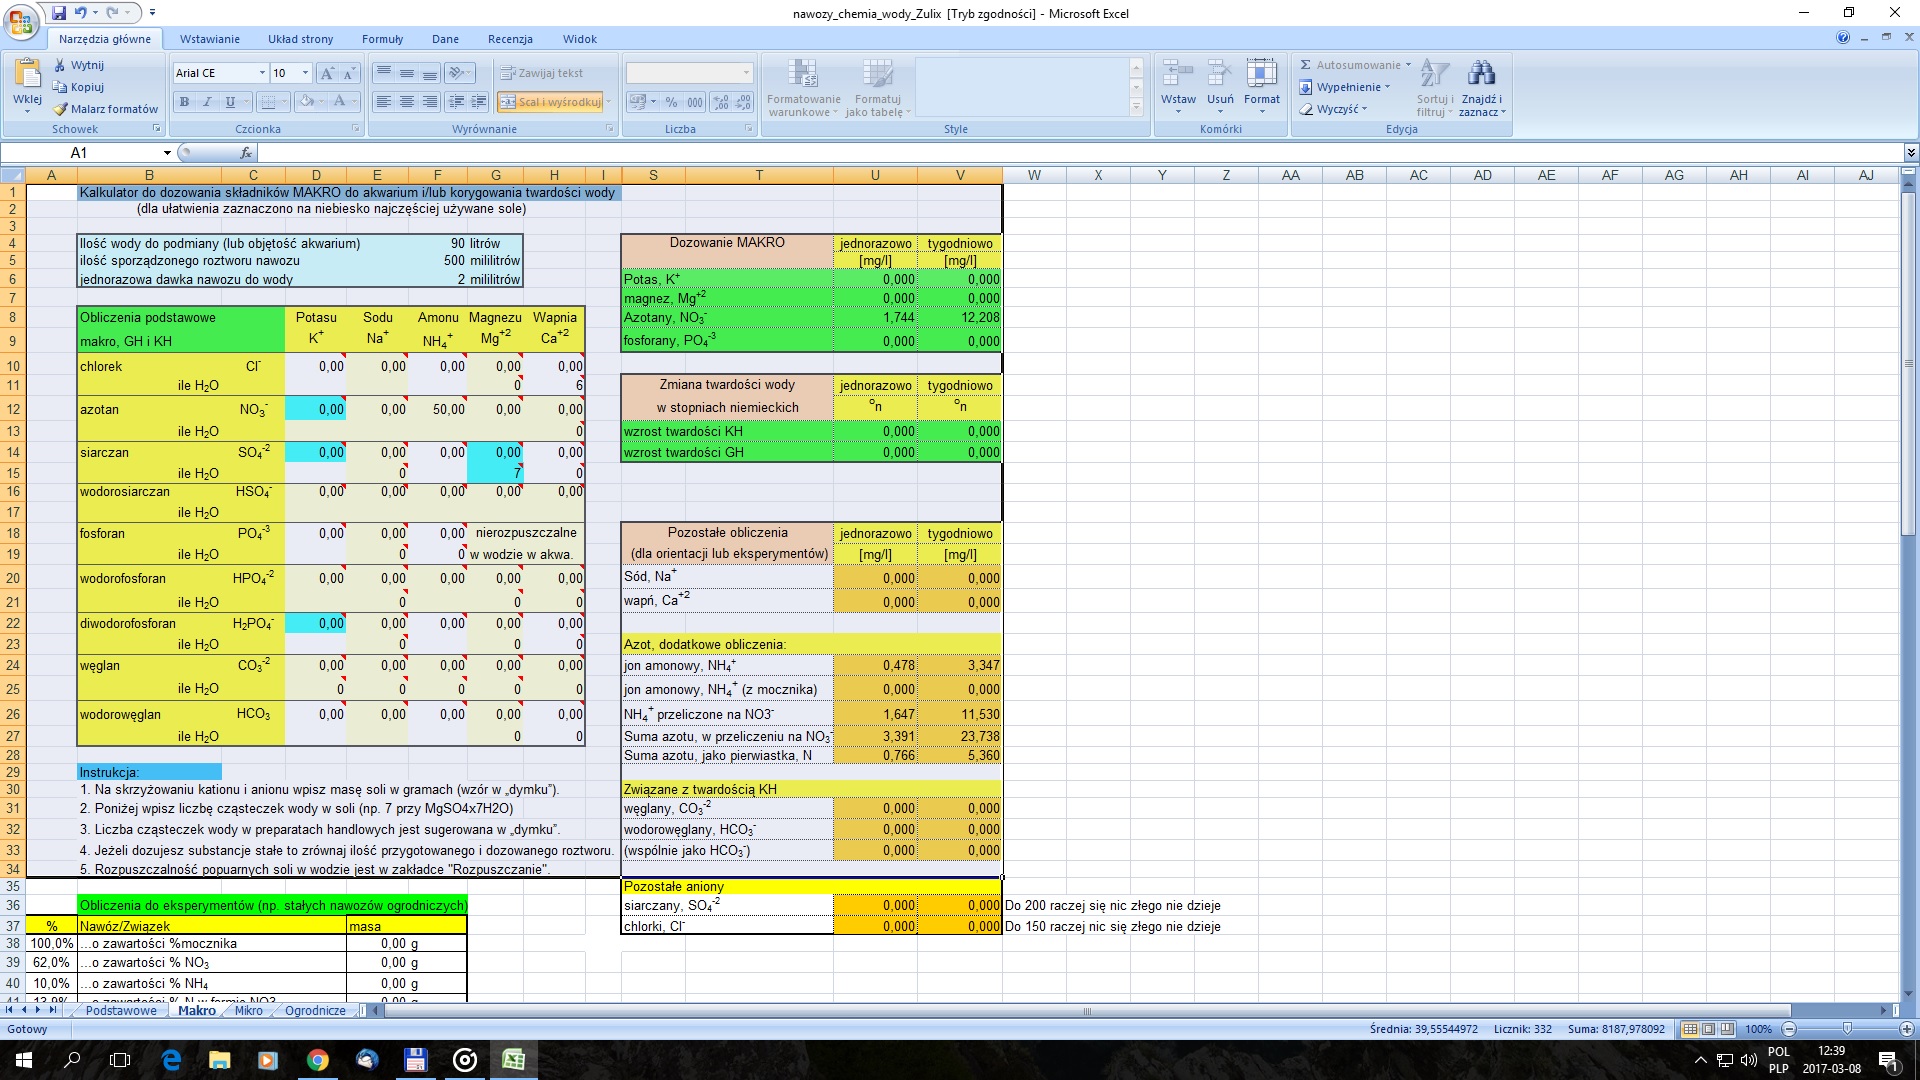Click the Save icon in quick access toolbar
Image resolution: width=1920 pixels, height=1080 pixels.
pos(59,13)
